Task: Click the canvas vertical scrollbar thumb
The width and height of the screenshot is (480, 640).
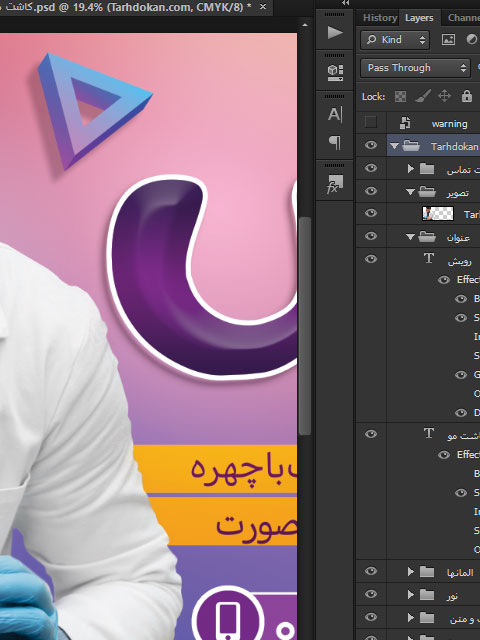Action: (305, 326)
